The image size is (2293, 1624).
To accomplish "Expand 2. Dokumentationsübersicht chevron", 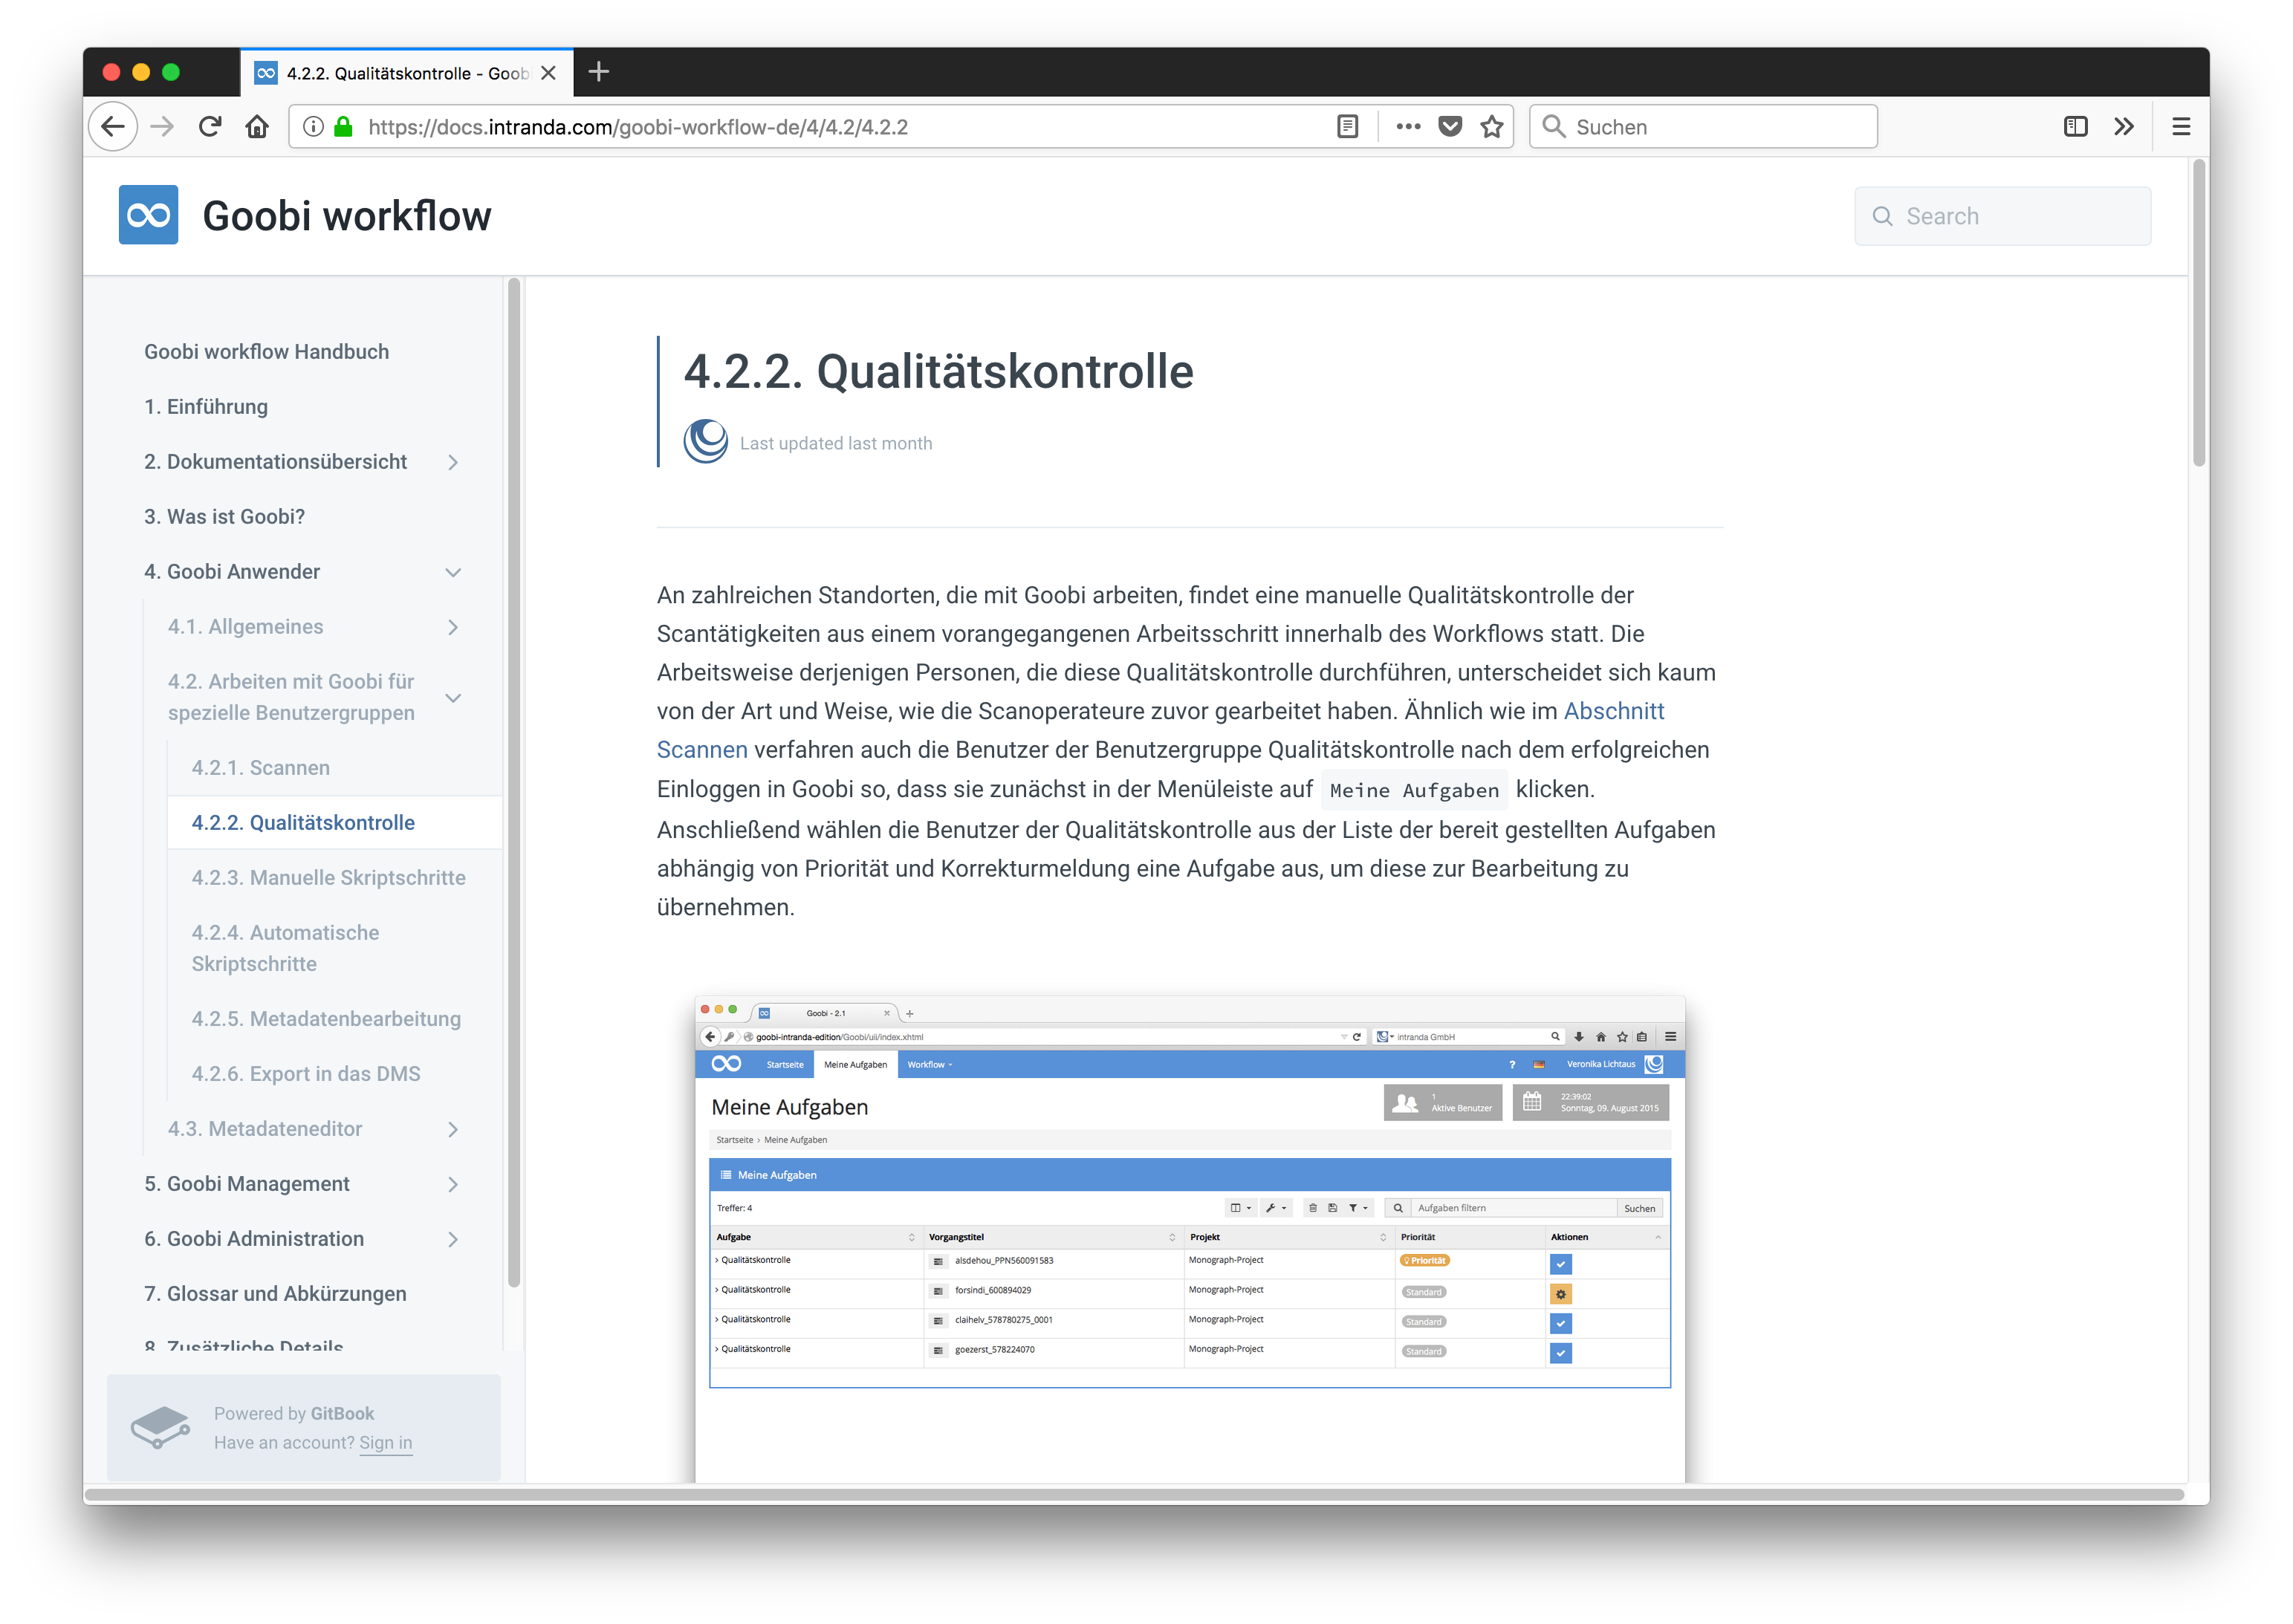I will pos(453,462).
